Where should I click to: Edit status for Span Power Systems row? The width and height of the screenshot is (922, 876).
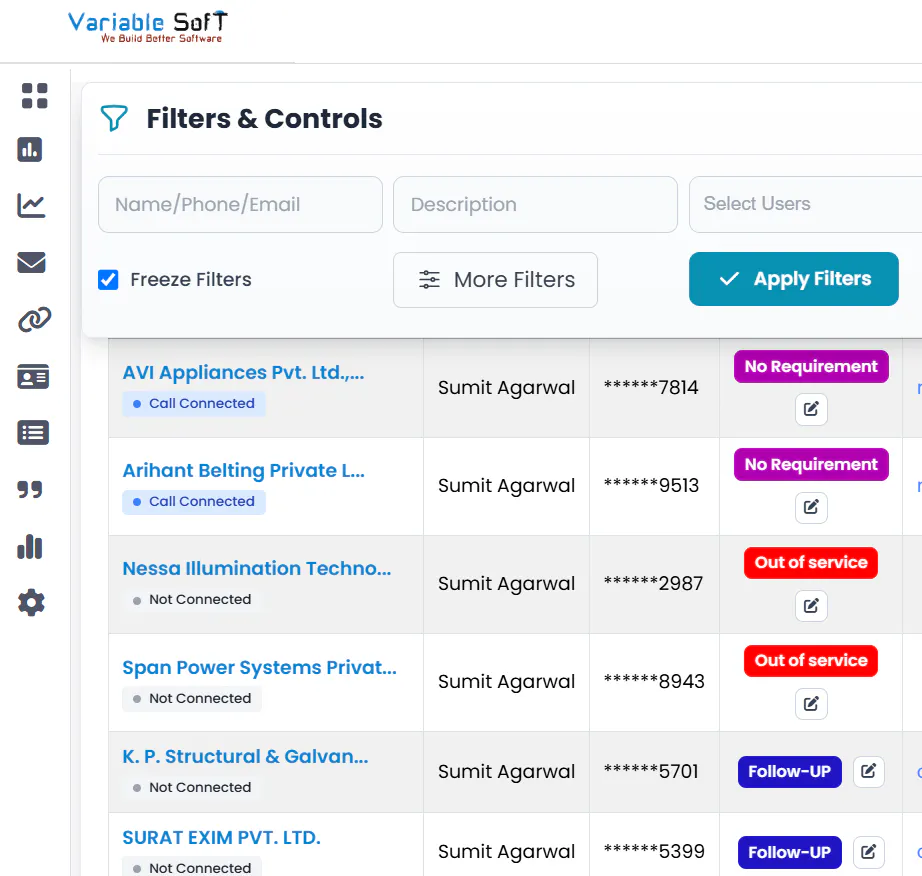[811, 704]
